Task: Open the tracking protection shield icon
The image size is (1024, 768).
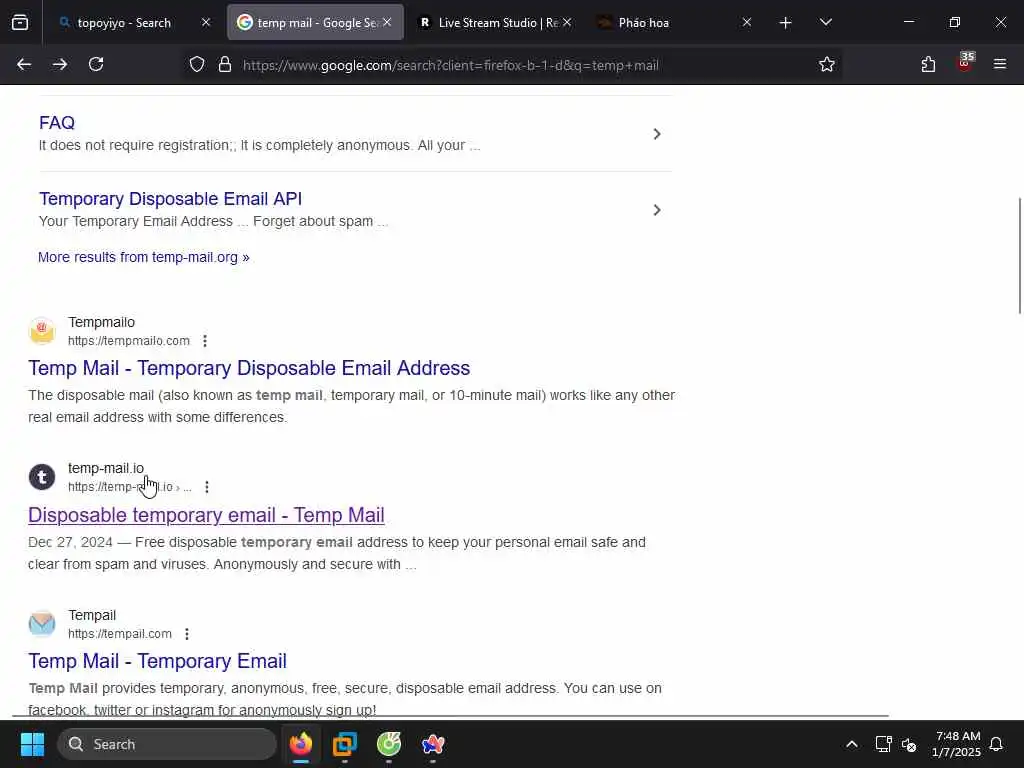Action: (197, 64)
